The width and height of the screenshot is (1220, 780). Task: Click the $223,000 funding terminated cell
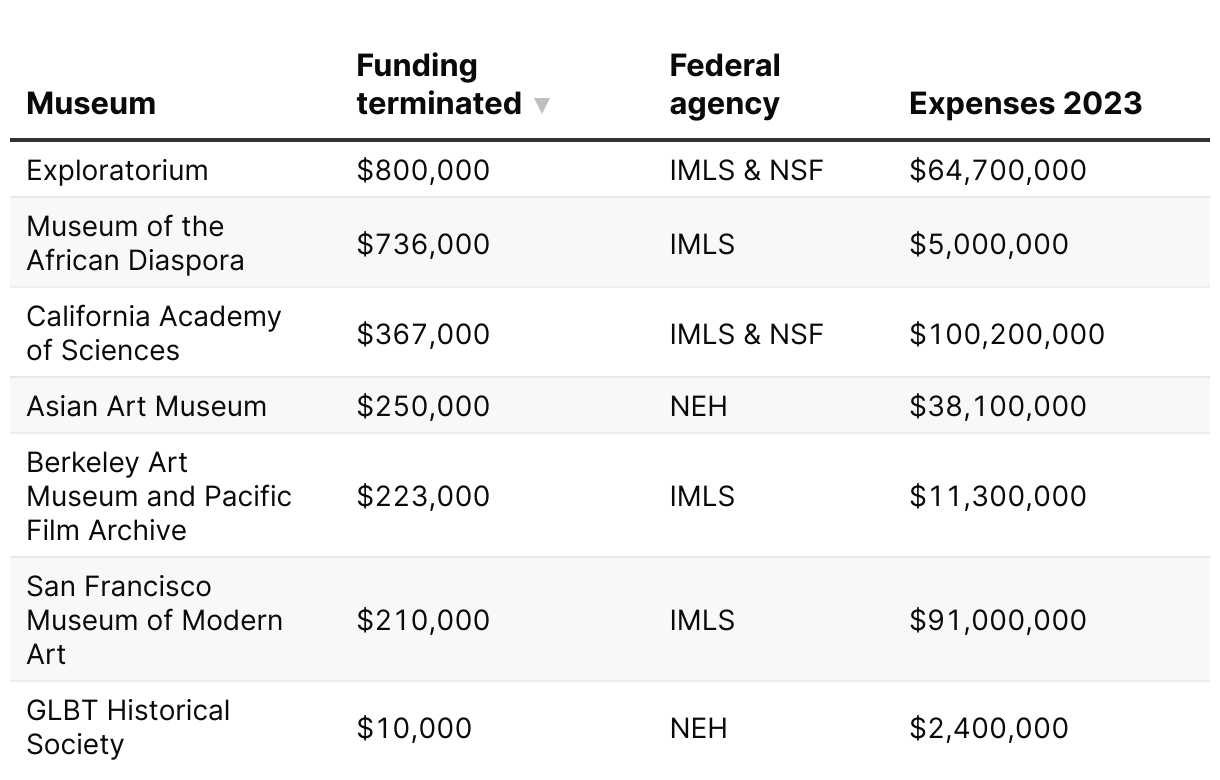423,496
